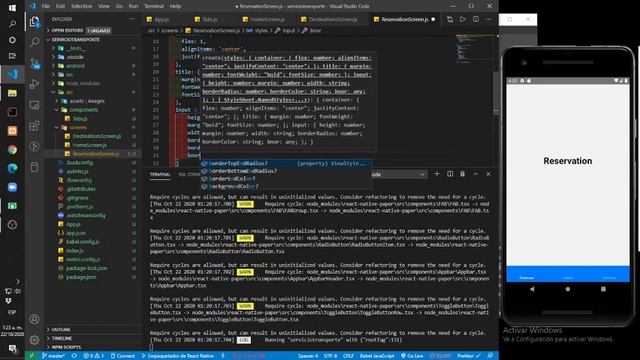Select borderTopEndRadius autocomplete suggestion
Screen dimensions: 640x360
pos(286,163)
